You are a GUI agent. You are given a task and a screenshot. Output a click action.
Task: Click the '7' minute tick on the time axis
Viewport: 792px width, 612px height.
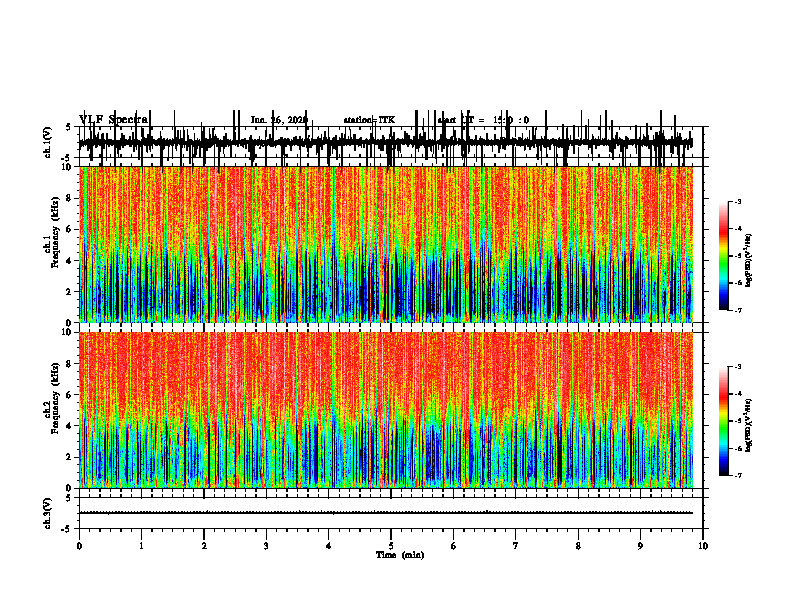pos(516,546)
